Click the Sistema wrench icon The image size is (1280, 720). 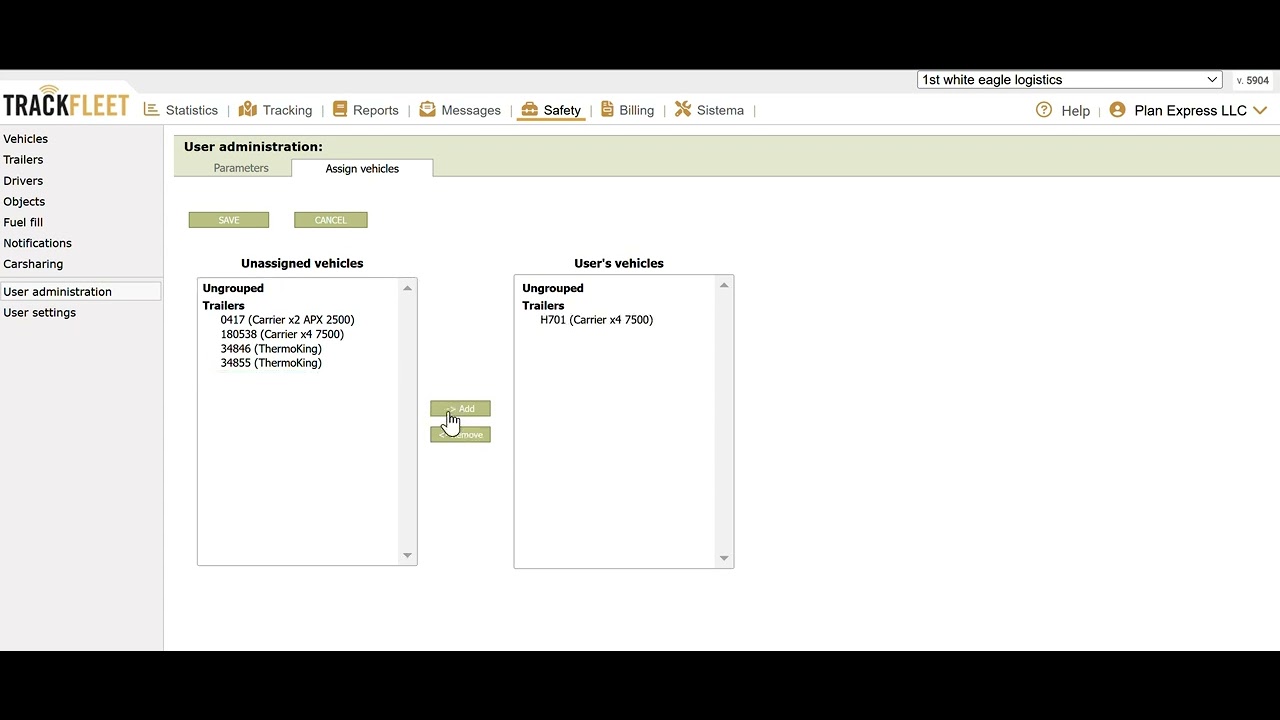[683, 109]
